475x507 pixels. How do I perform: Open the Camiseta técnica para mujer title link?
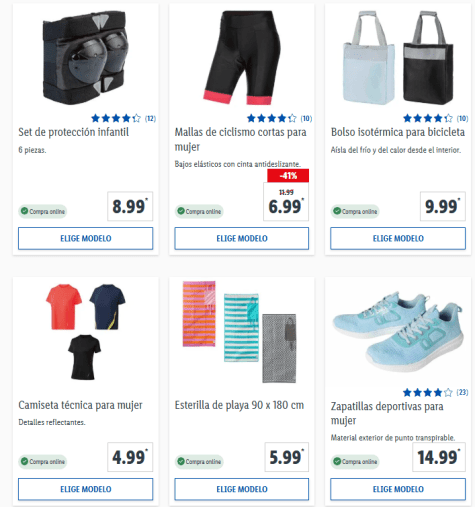[x=80, y=405]
